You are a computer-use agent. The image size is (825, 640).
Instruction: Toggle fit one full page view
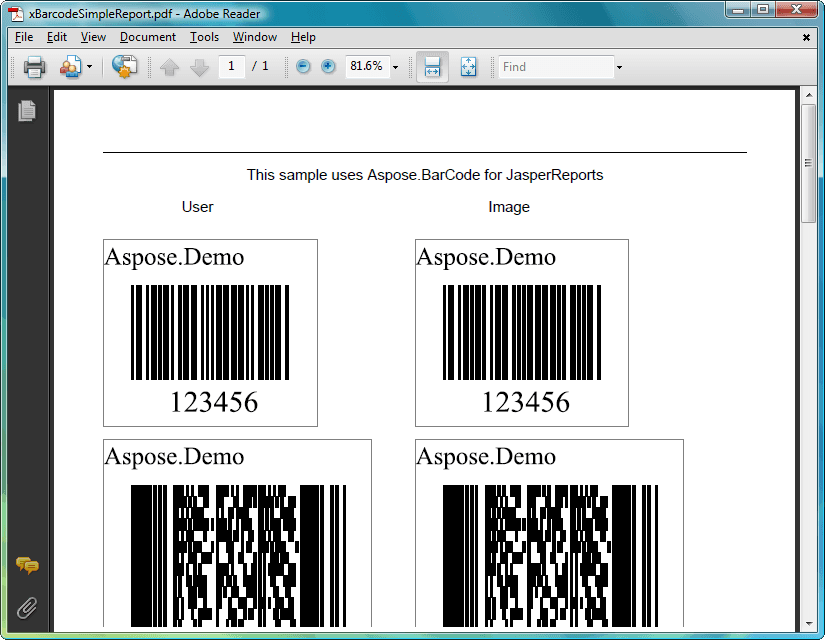(x=468, y=67)
